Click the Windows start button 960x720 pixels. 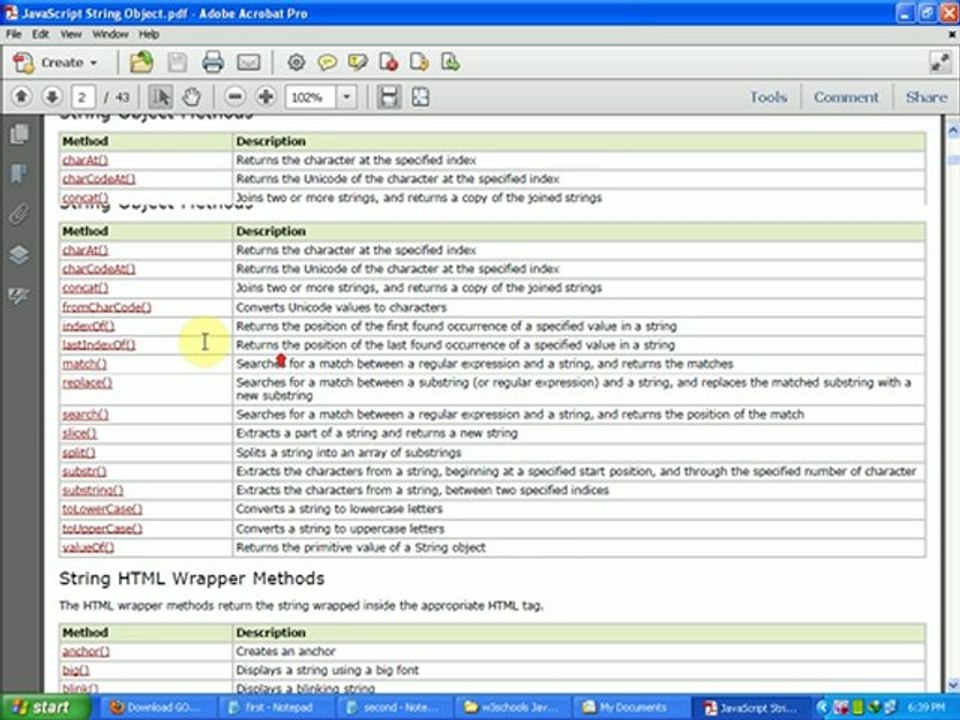point(43,707)
